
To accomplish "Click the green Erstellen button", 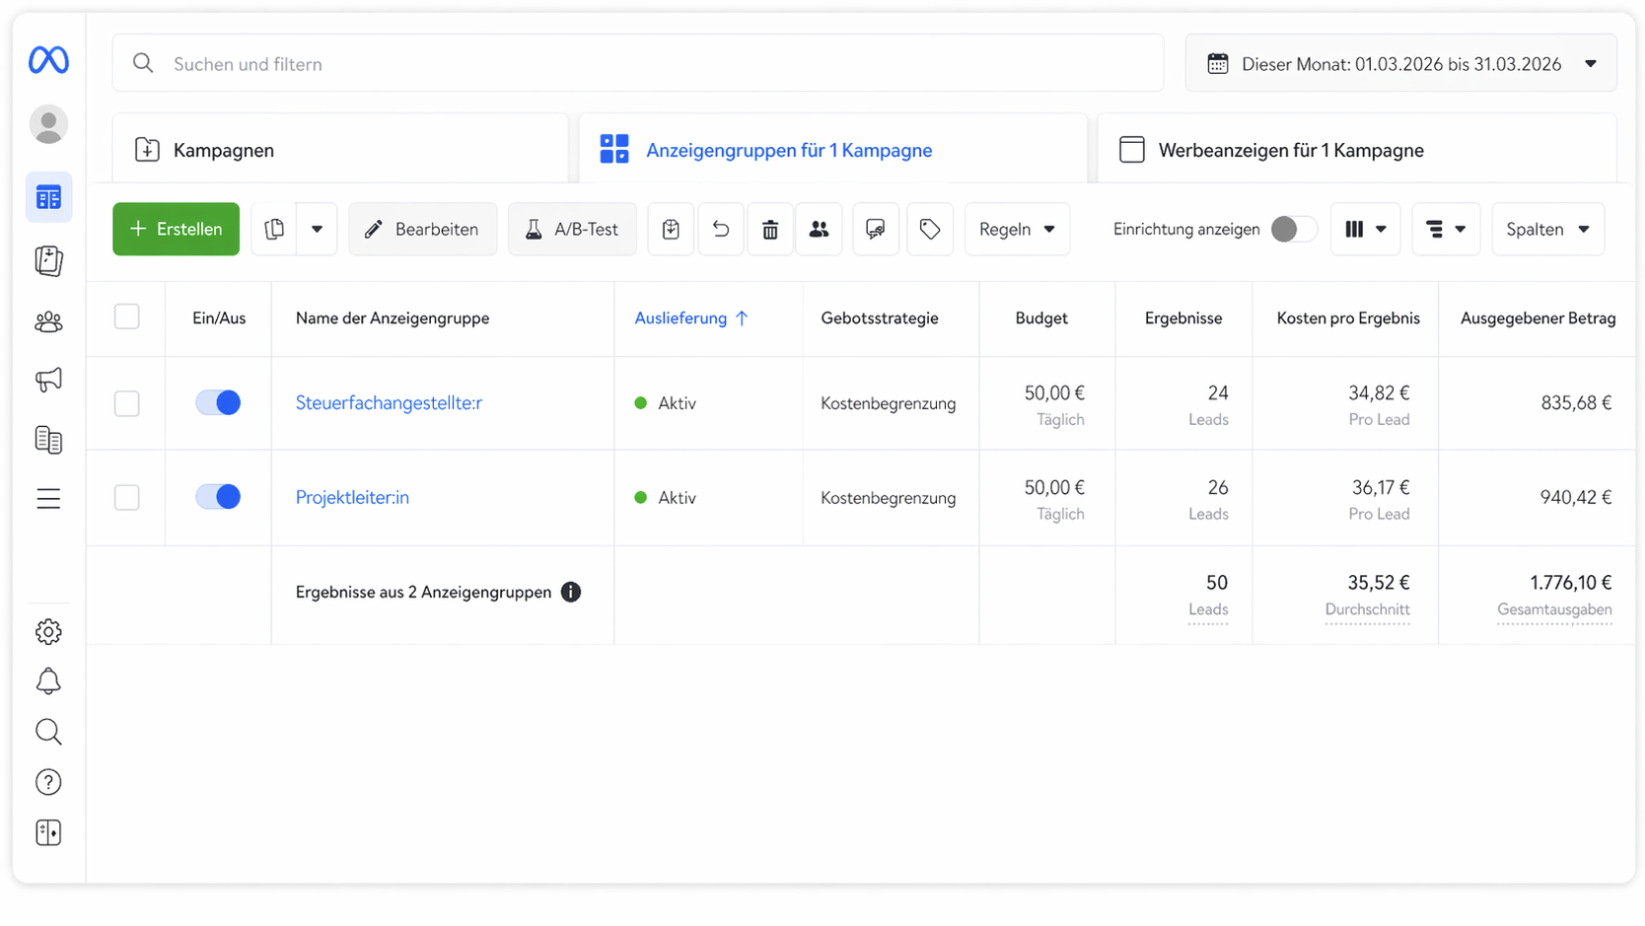I will 176,229.
